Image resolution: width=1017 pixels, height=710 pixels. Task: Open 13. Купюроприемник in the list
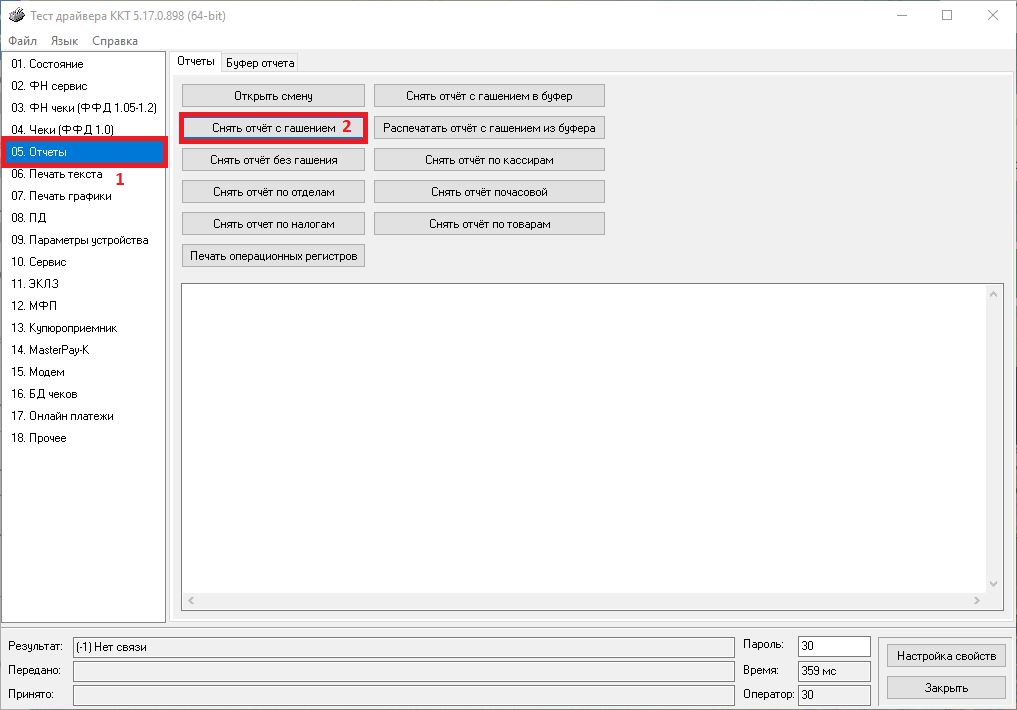tap(64, 328)
